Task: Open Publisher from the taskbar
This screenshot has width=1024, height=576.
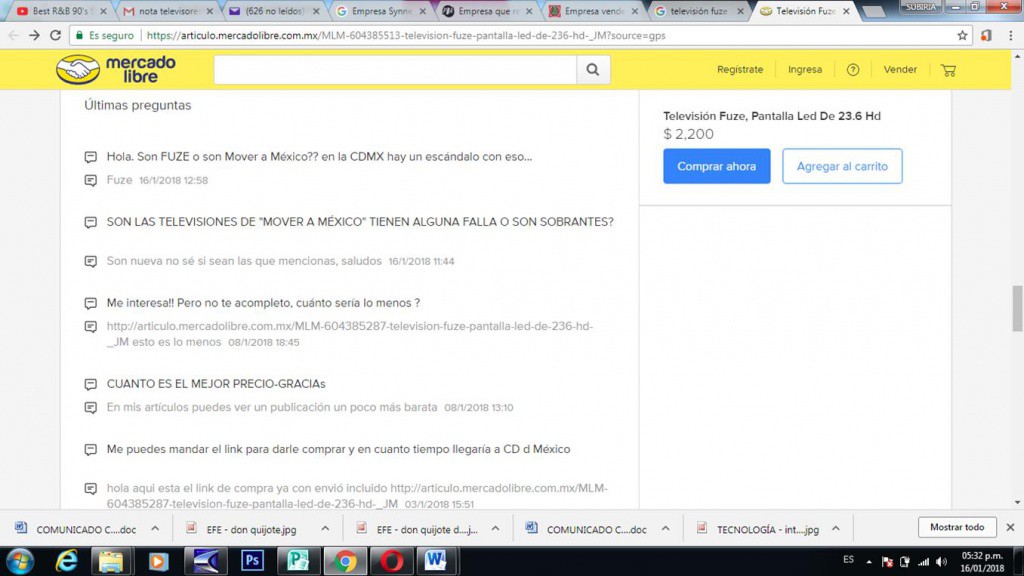Action: [298, 561]
